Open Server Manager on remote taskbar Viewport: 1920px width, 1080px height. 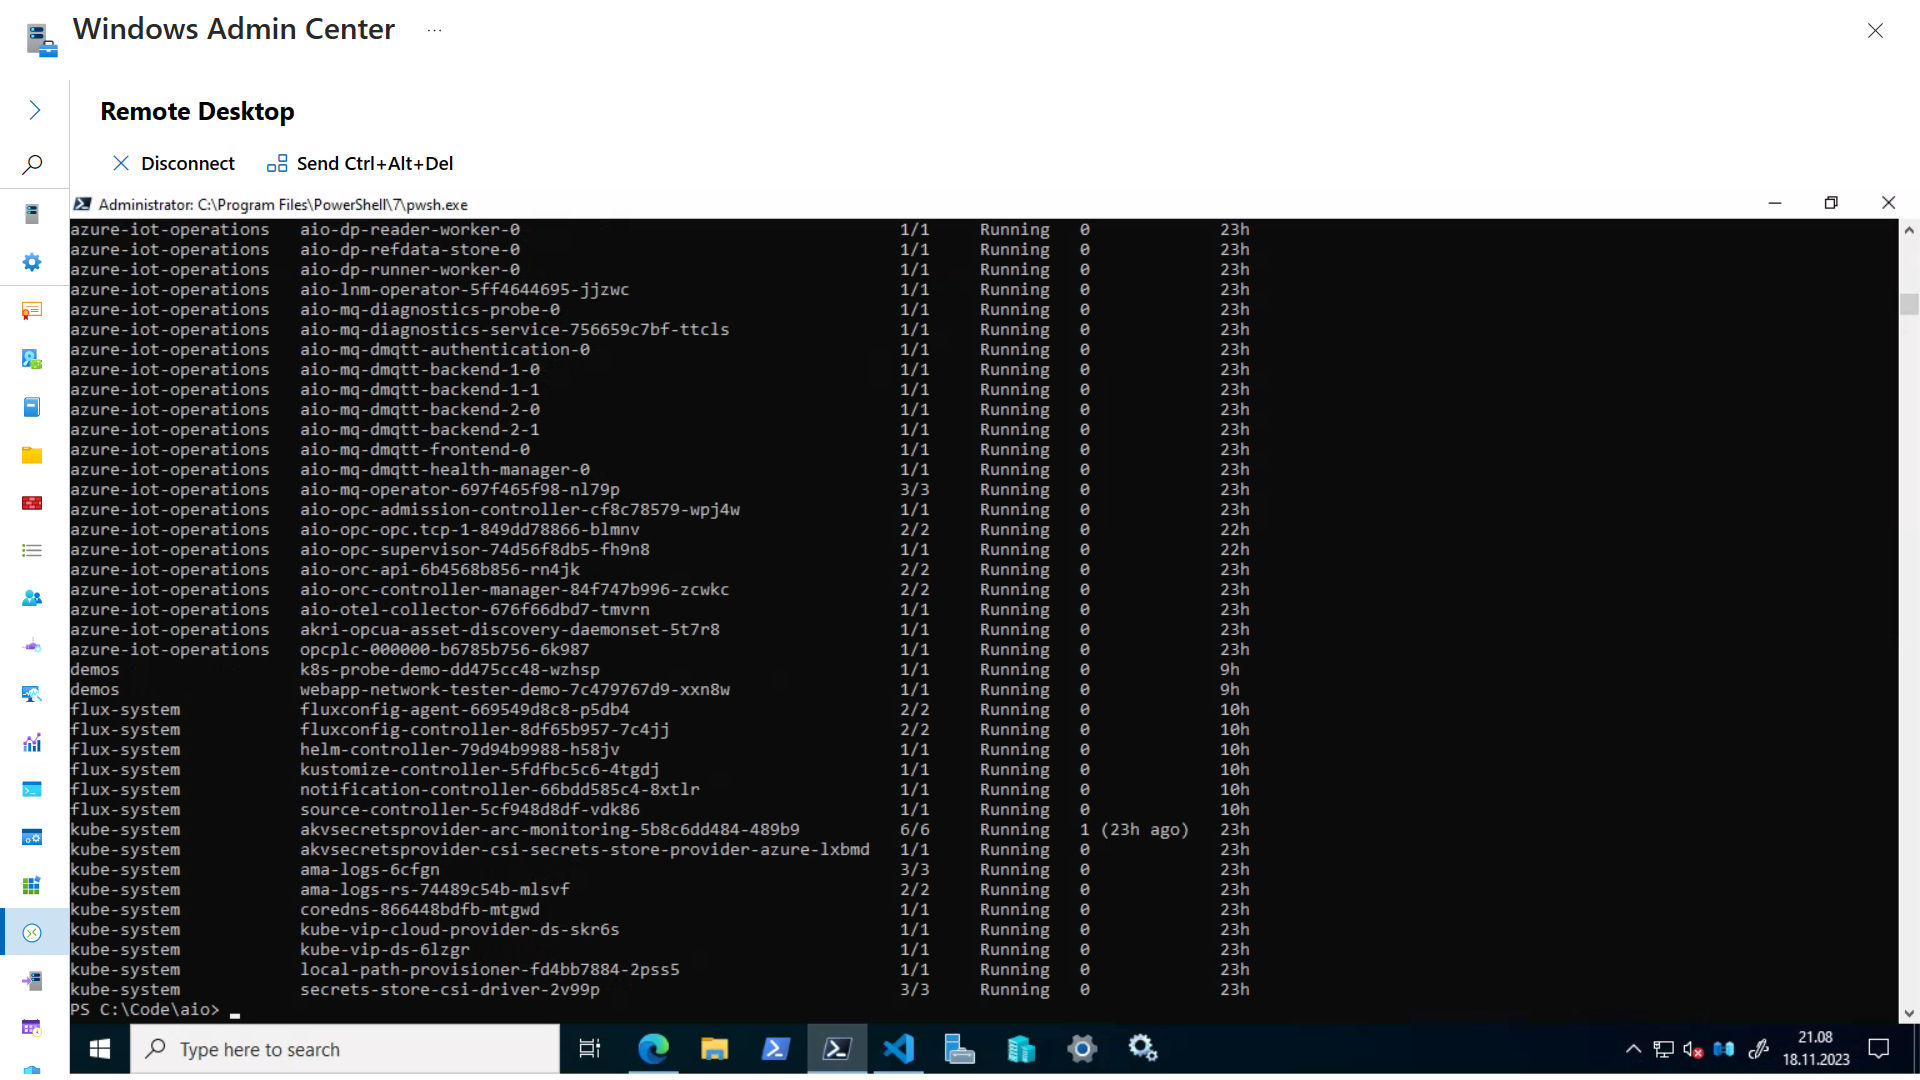click(960, 1049)
